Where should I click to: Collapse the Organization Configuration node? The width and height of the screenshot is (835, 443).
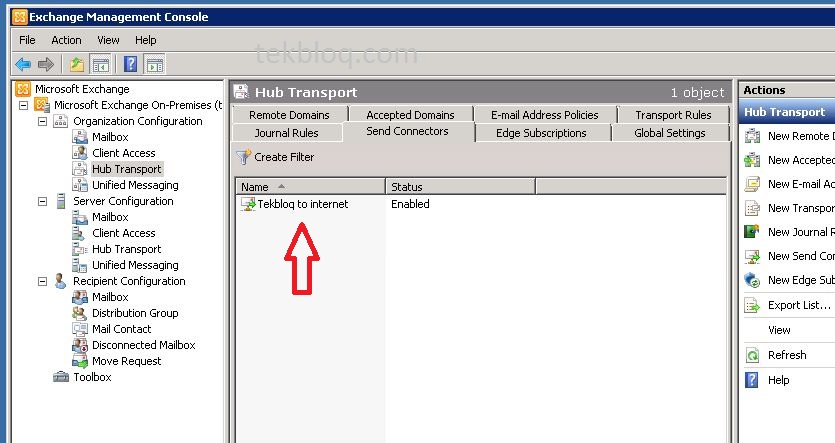point(43,121)
